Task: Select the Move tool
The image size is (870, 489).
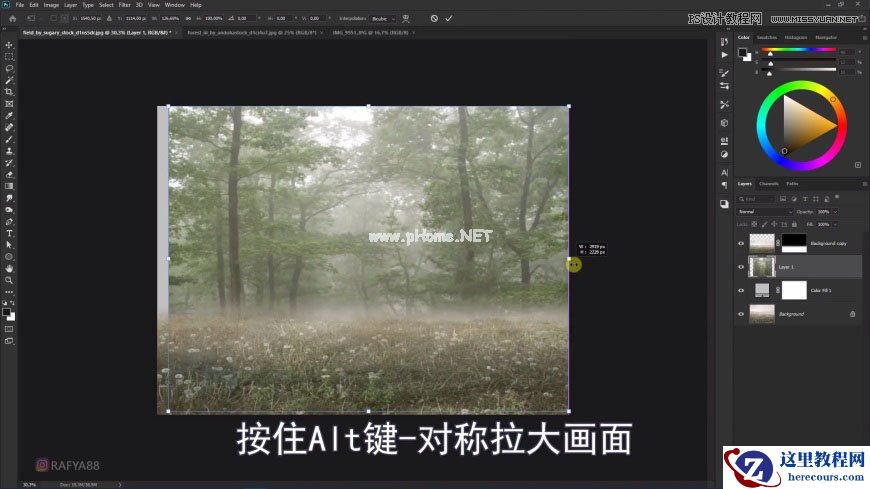Action: point(9,45)
